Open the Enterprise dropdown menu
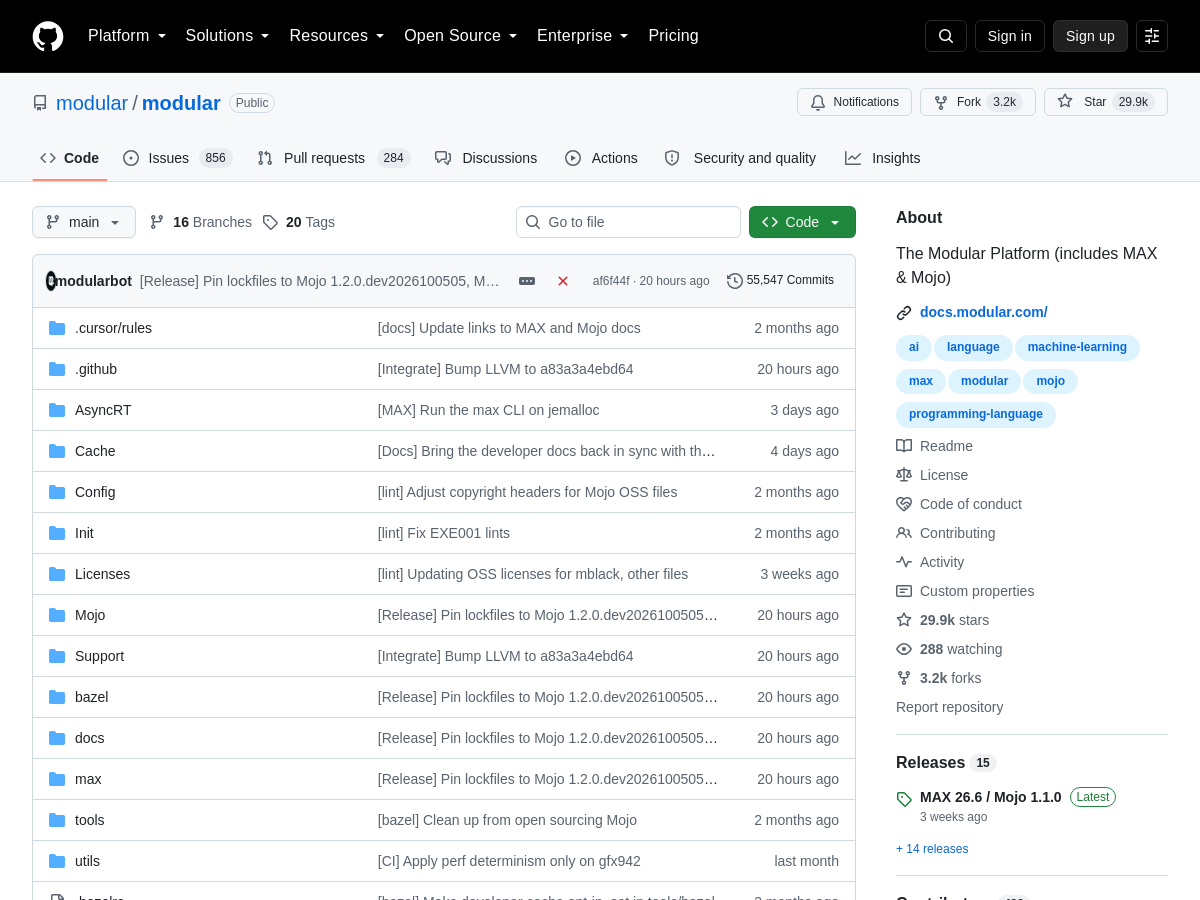The height and width of the screenshot is (900, 1200). click(583, 36)
